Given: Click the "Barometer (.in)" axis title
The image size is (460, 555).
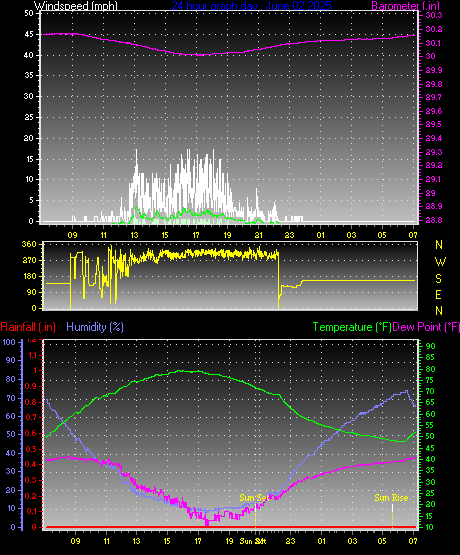Looking at the screenshot, I should click(x=406, y=6).
